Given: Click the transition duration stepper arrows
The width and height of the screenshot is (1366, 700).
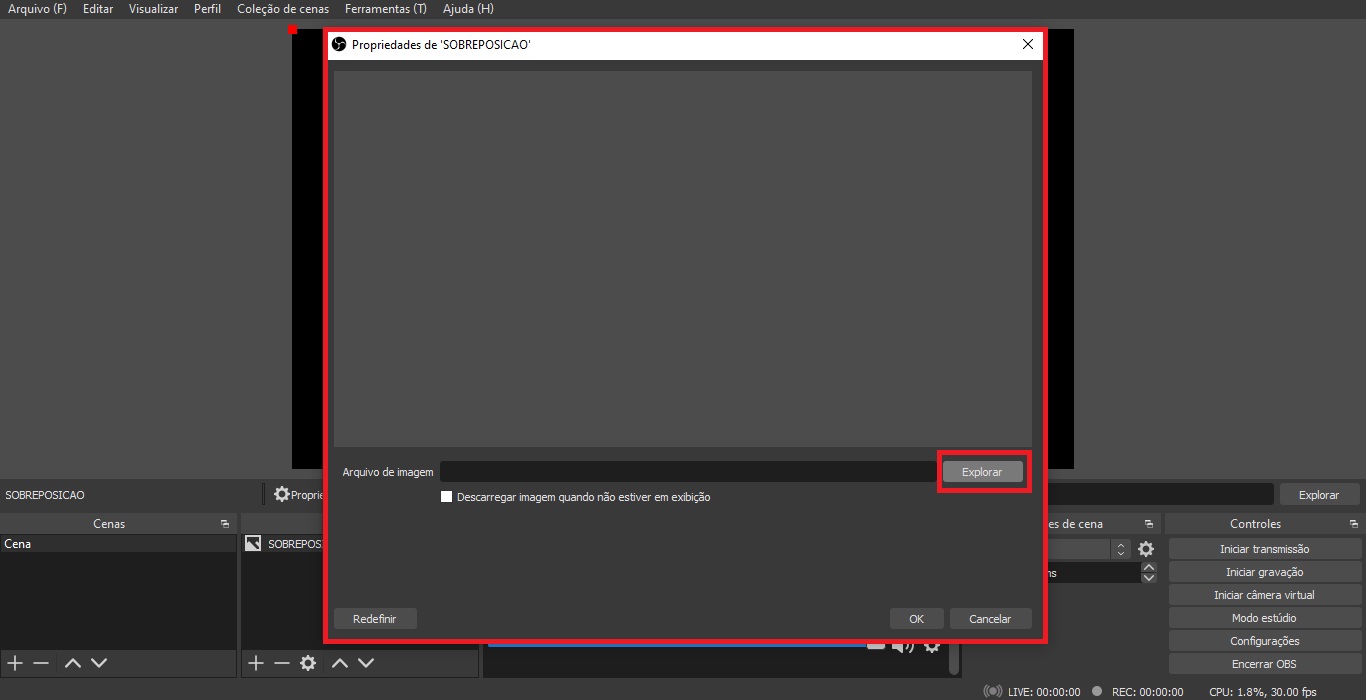Looking at the screenshot, I should (x=1149, y=573).
